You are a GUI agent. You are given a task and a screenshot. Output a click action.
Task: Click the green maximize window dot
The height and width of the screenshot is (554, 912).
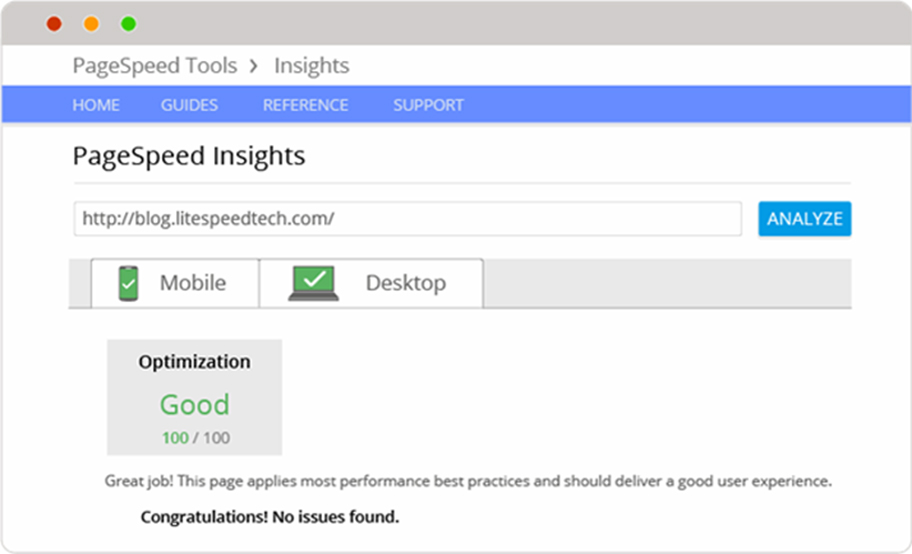coord(128,24)
